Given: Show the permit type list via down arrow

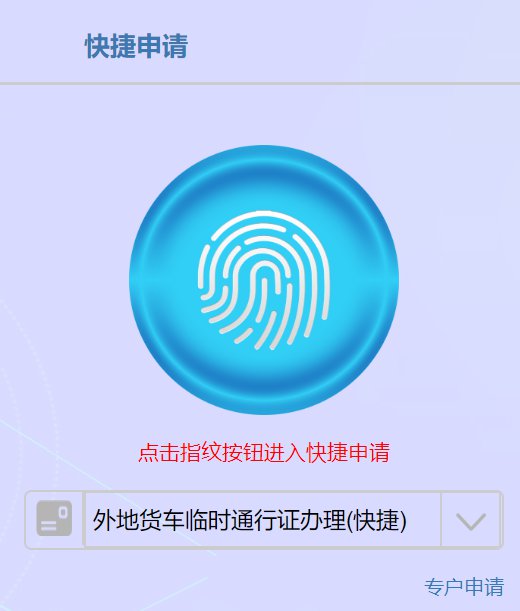Looking at the screenshot, I should coord(471,521).
